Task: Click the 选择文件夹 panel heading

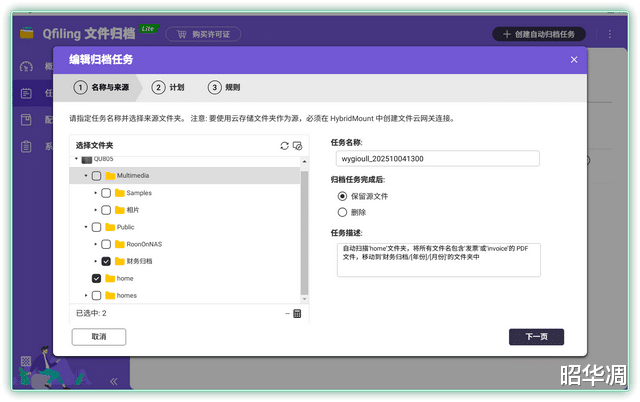Action: pos(94,145)
